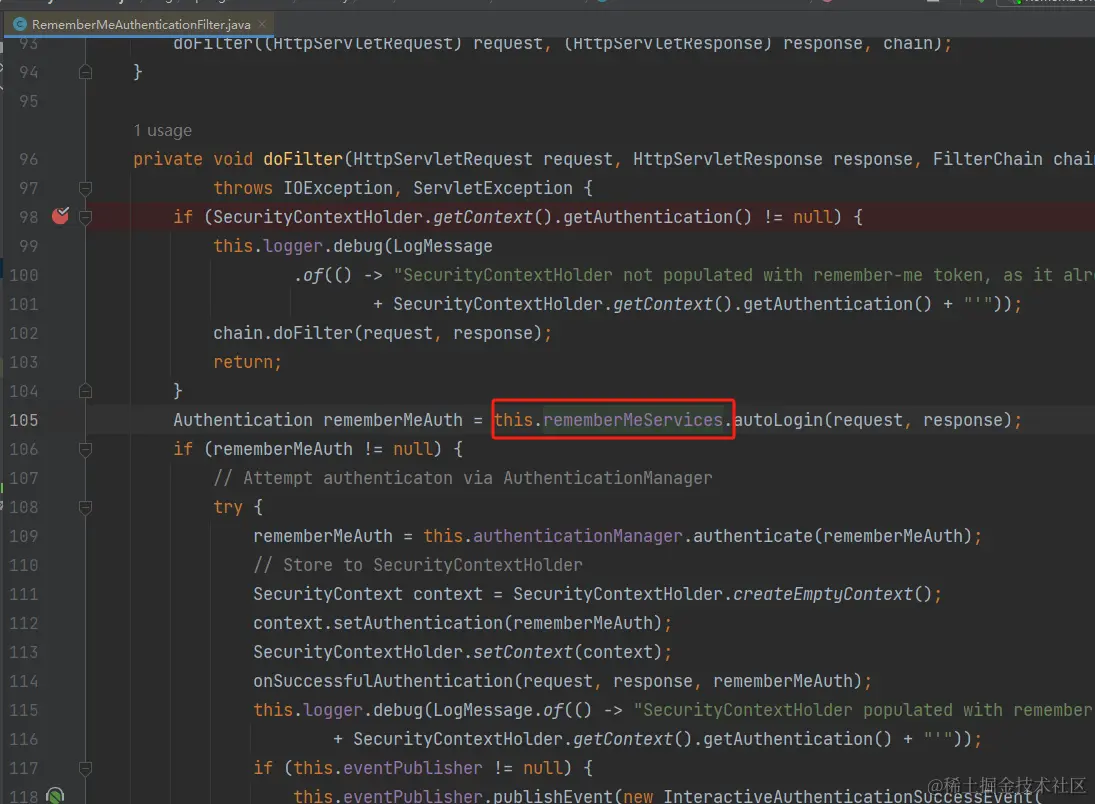Click setContext call on line 113
The image size is (1095, 804).
[x=523, y=652]
